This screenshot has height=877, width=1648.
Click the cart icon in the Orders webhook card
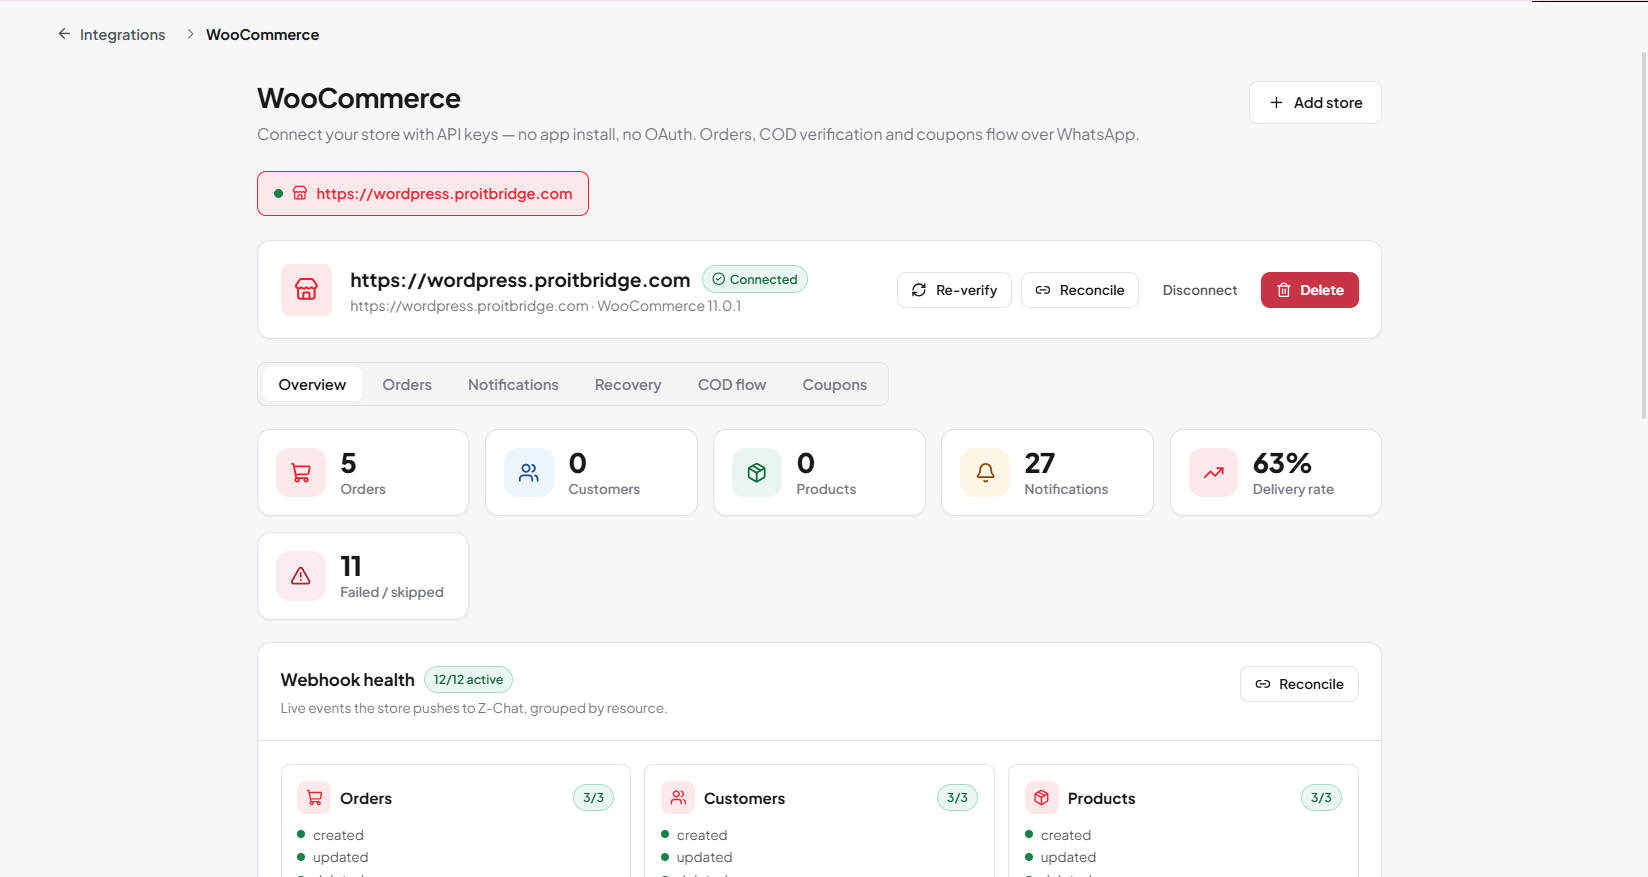(x=314, y=798)
